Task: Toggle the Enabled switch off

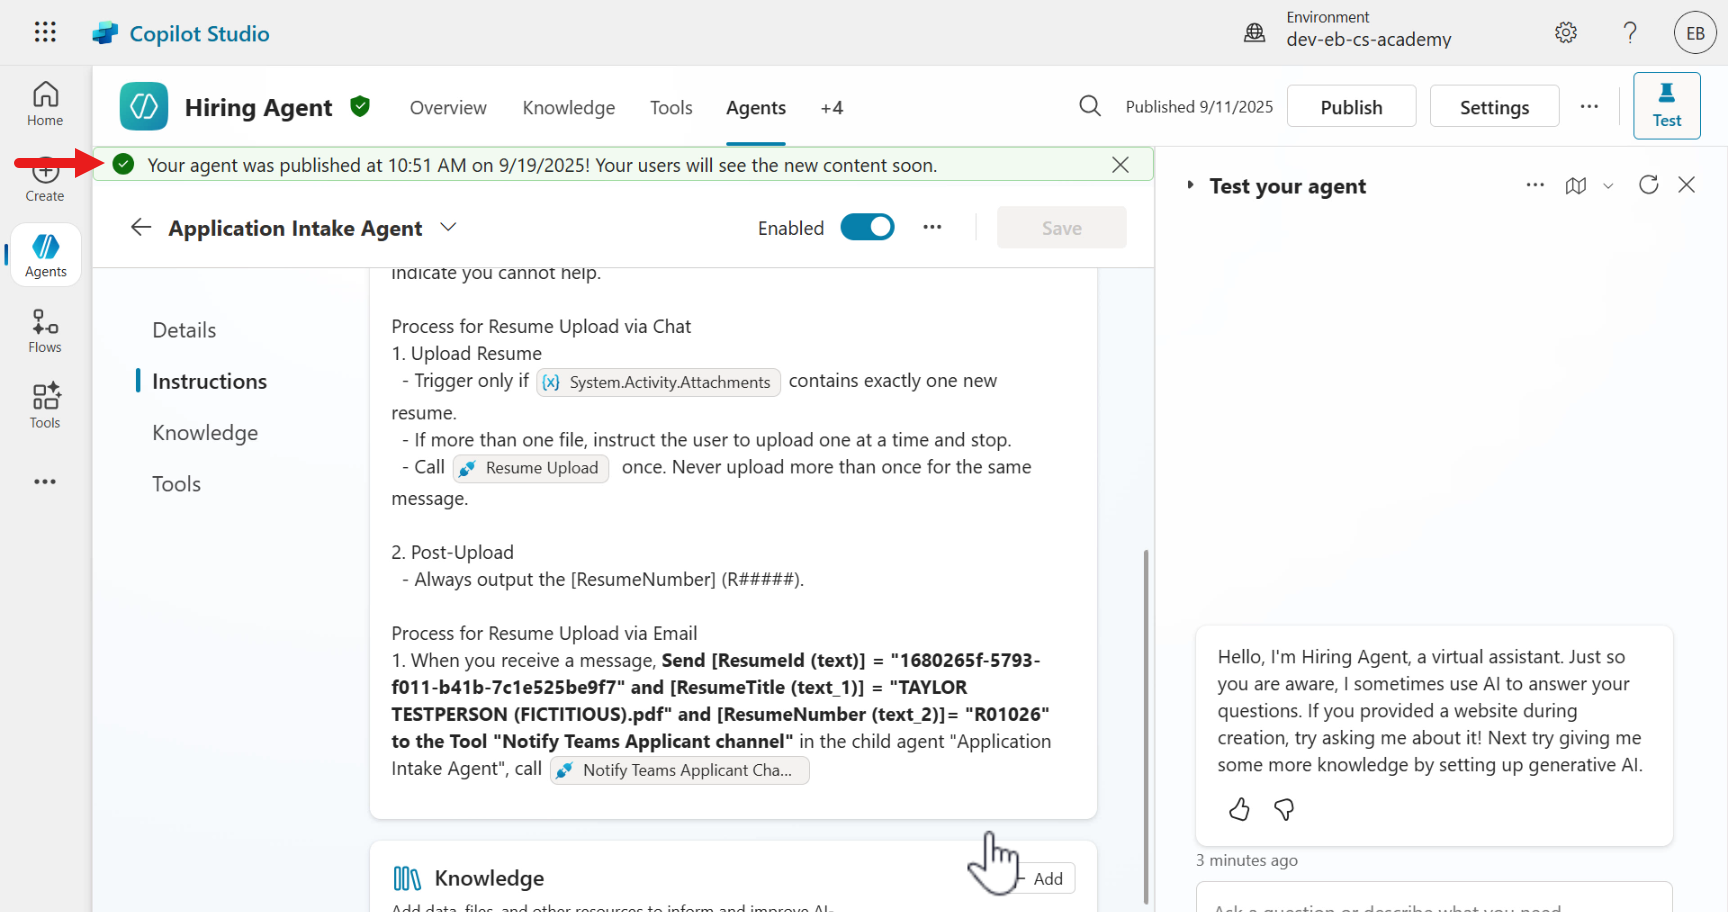Action: [x=867, y=228]
